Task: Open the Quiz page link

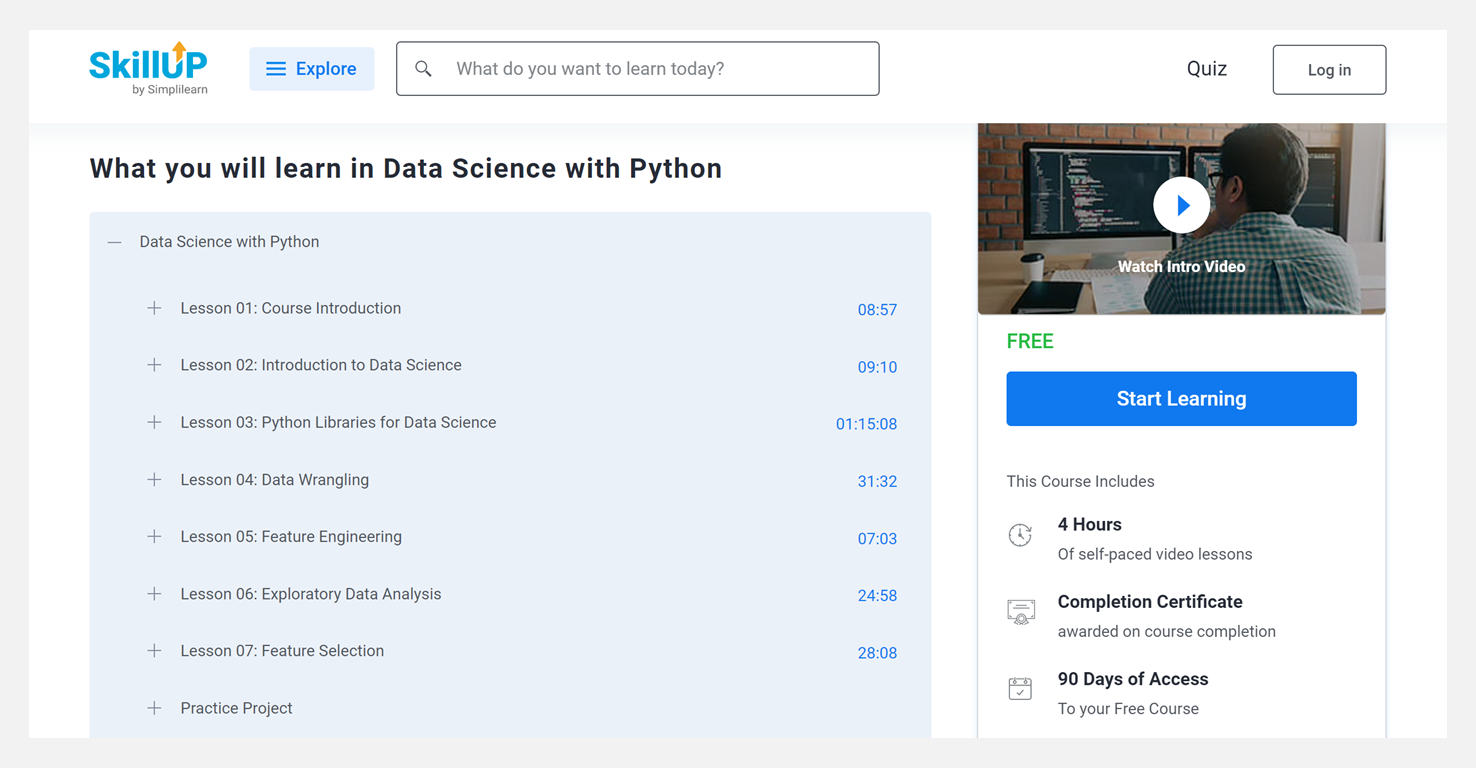Action: point(1206,69)
